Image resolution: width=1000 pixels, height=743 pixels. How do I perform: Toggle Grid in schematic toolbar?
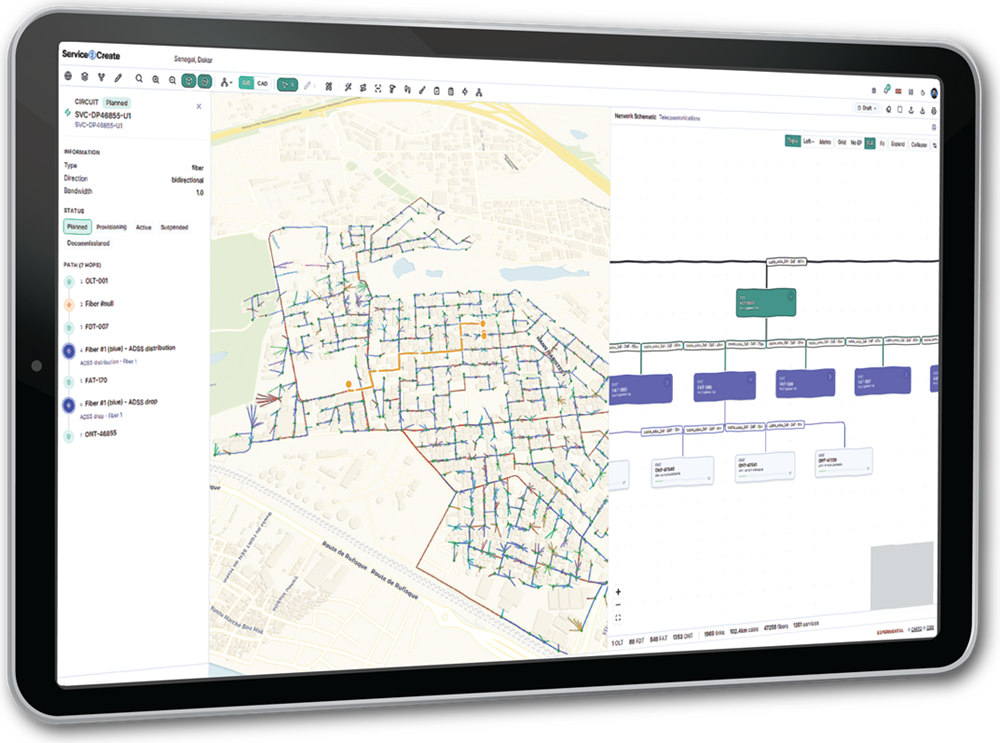pyautogui.click(x=841, y=143)
